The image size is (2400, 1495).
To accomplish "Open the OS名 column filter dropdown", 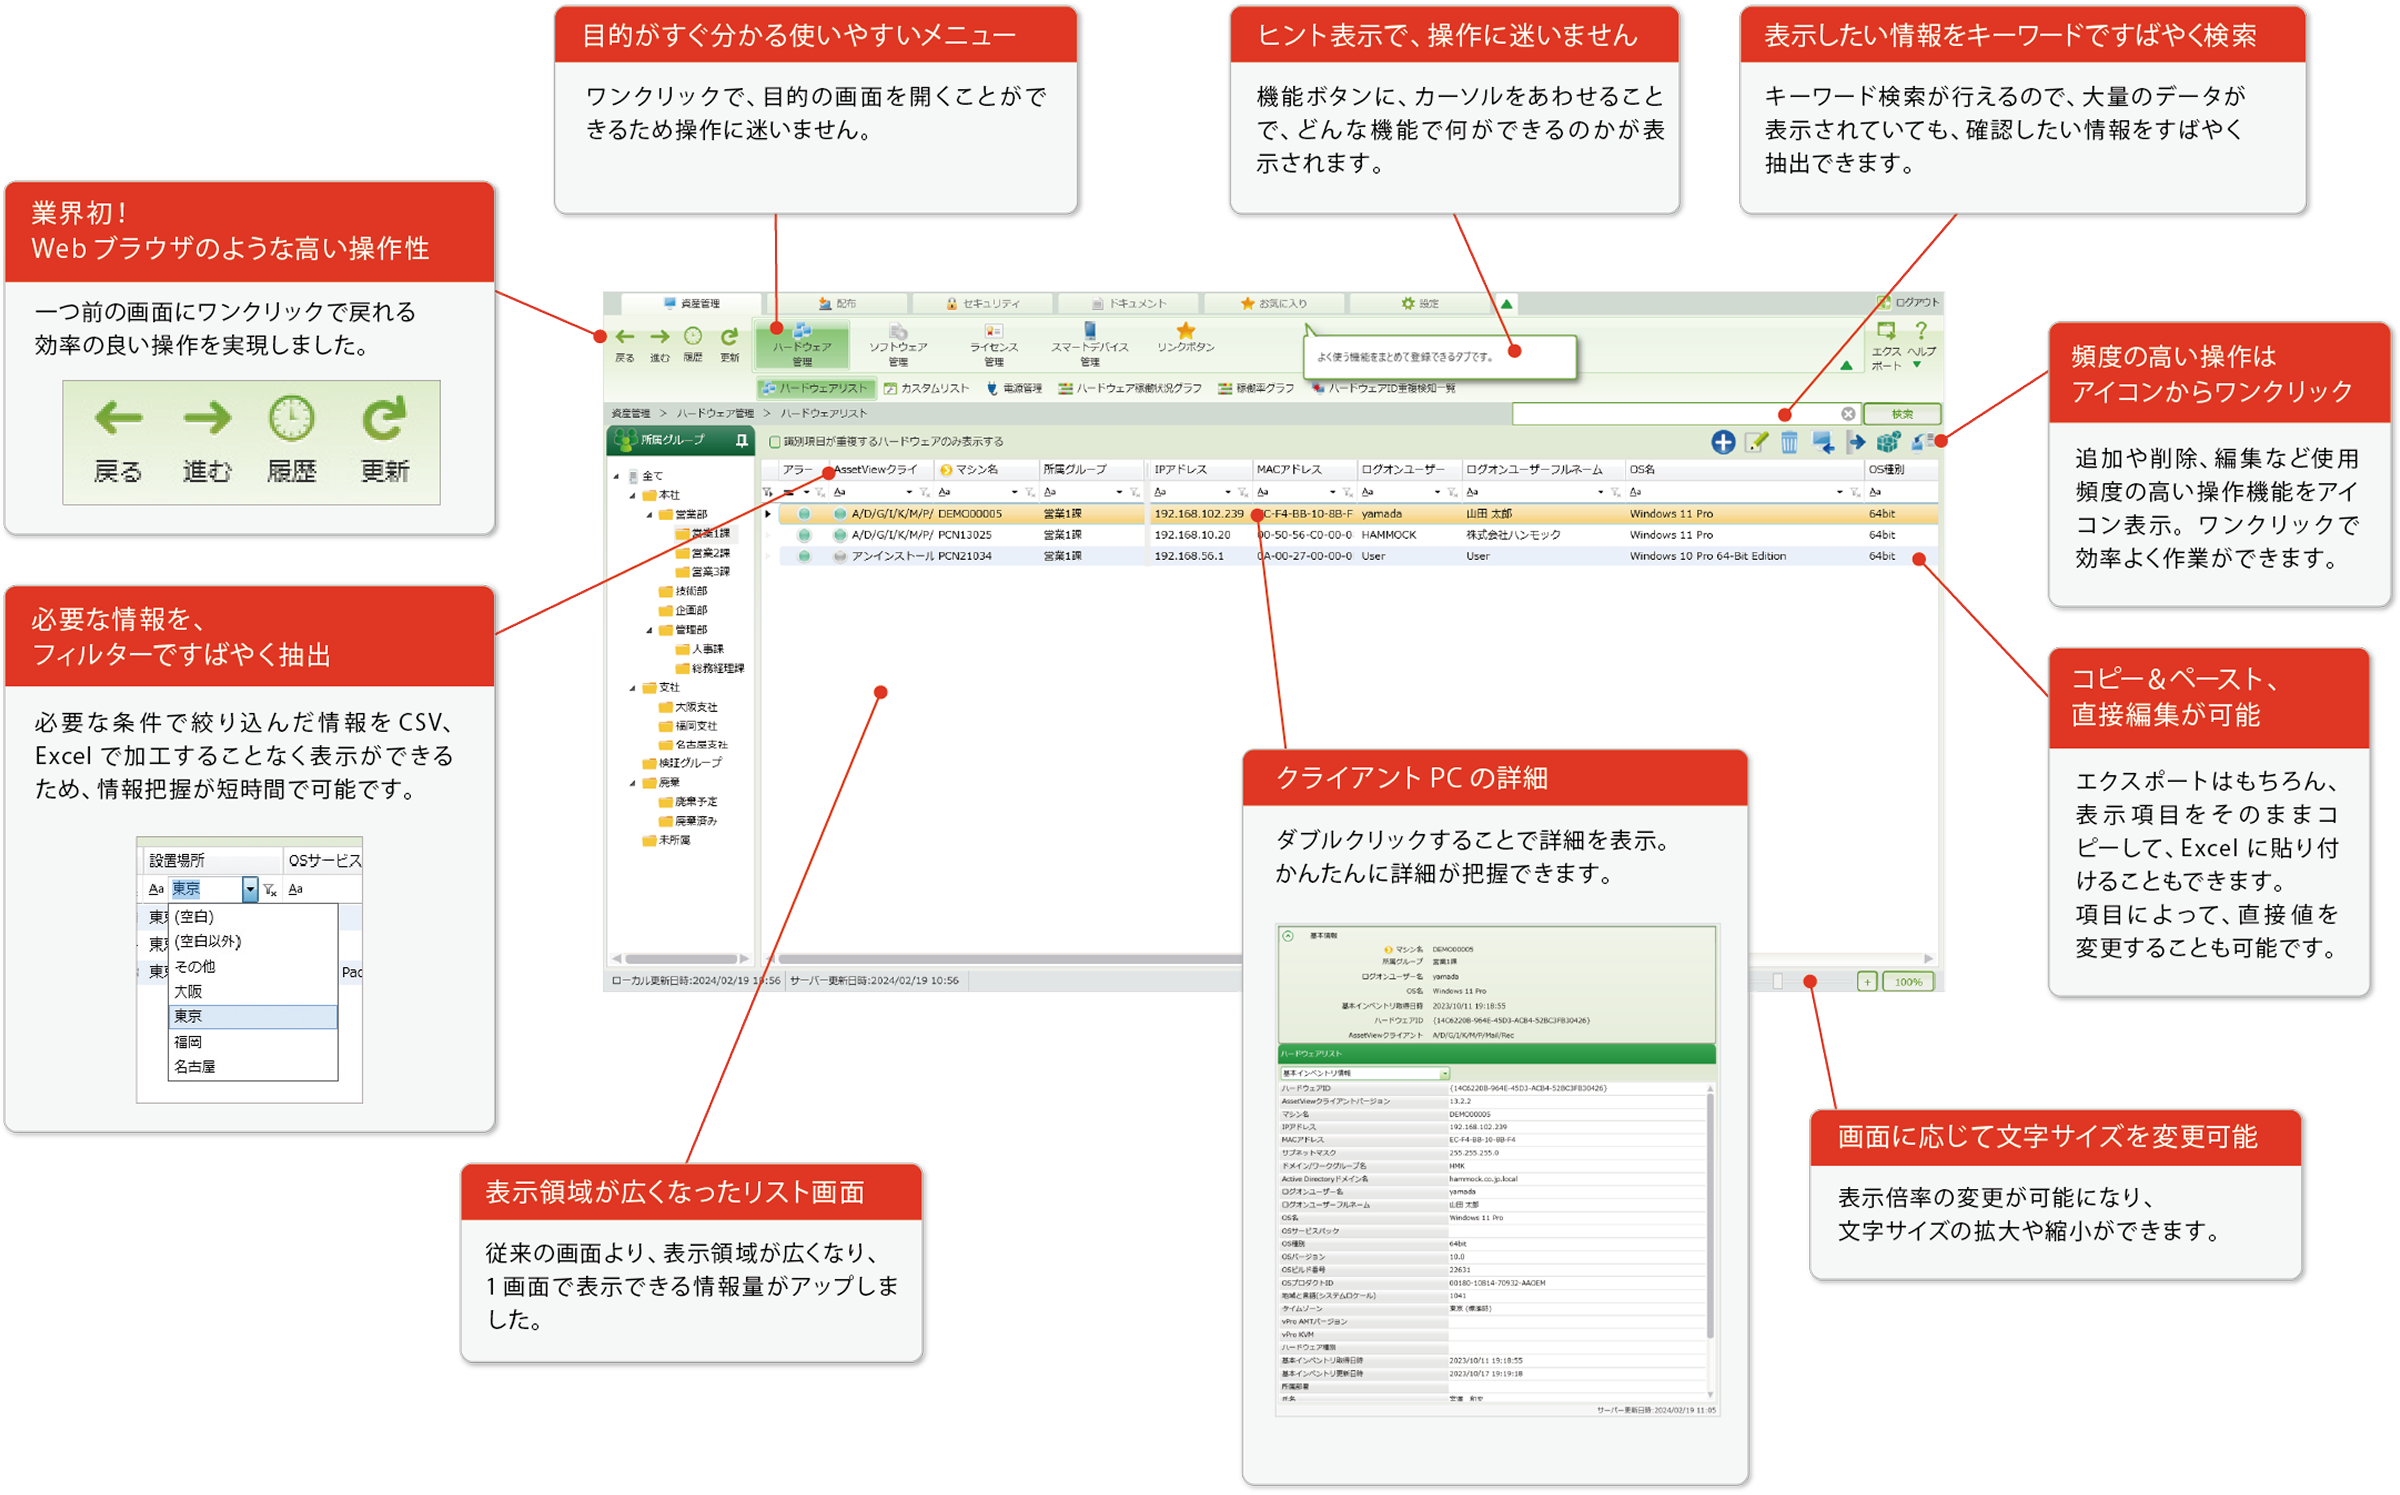I will pyautogui.click(x=1839, y=492).
